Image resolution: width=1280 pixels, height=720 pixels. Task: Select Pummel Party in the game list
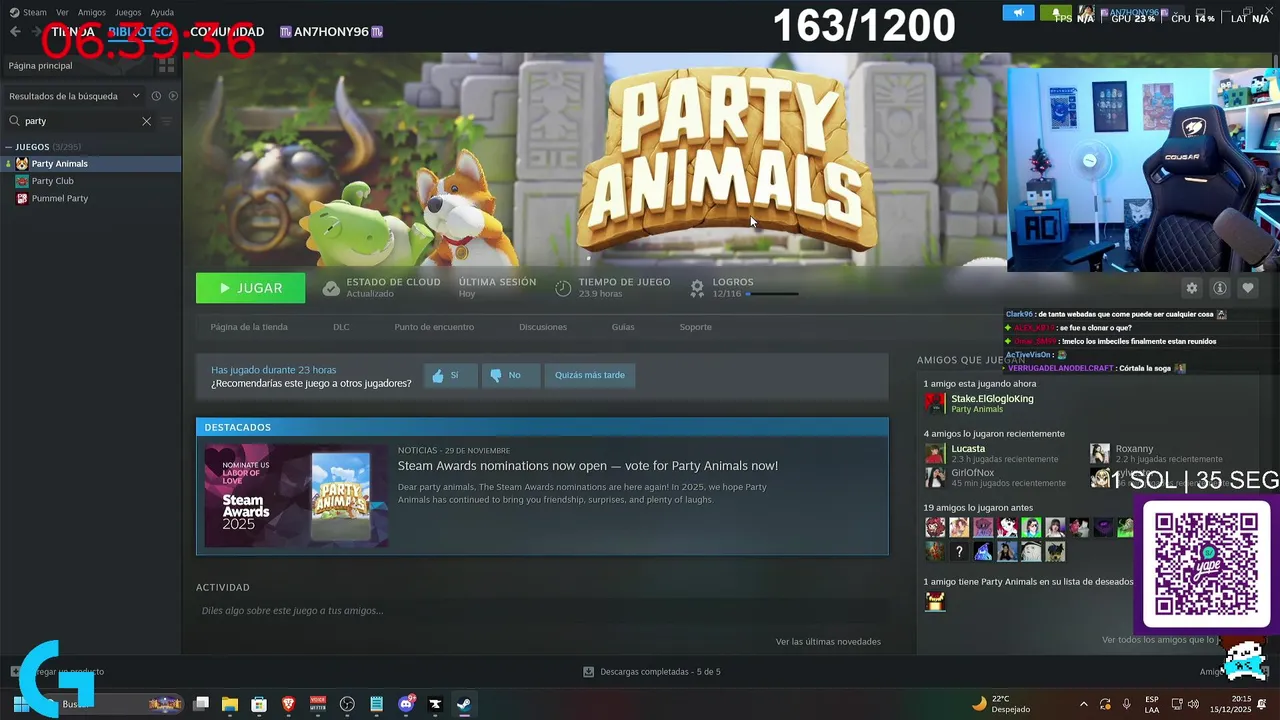tap(91, 198)
